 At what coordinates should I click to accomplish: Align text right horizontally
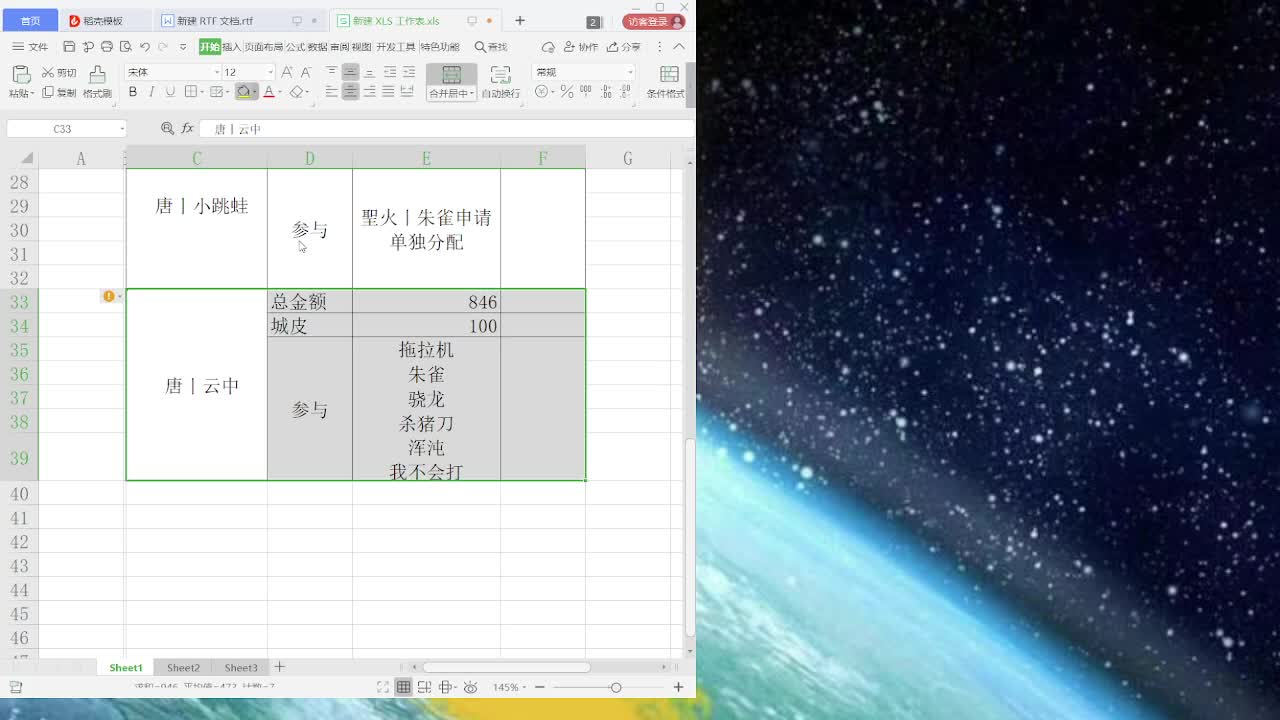coord(369,92)
